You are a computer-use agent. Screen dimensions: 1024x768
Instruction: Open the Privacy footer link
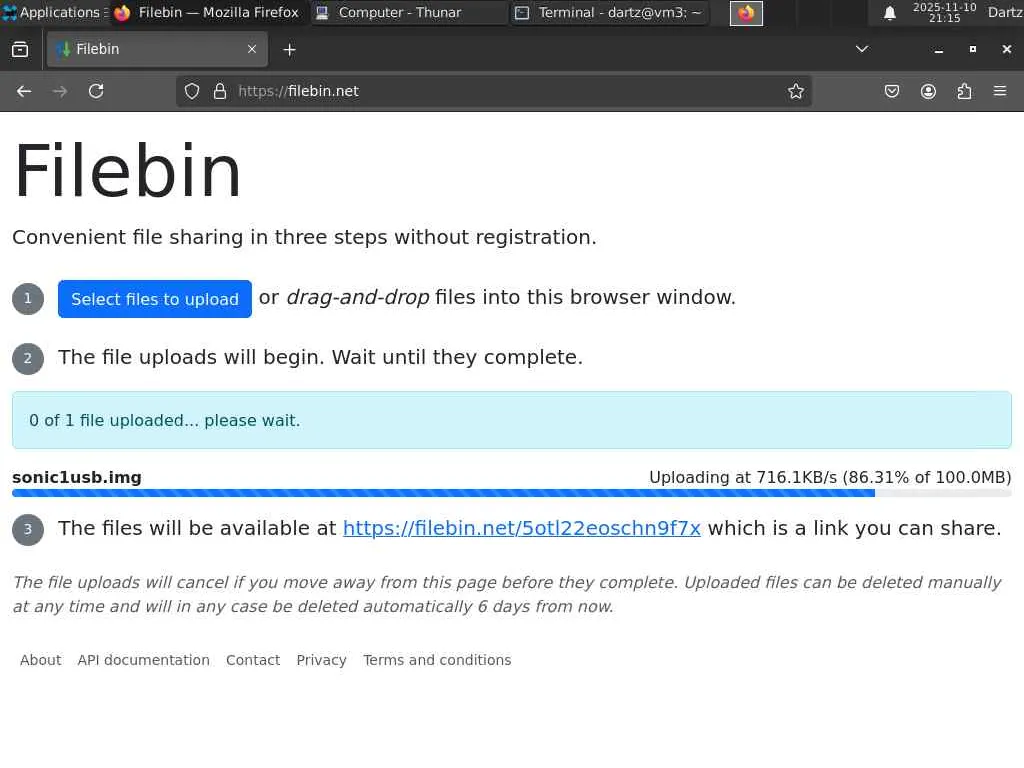[x=321, y=660]
